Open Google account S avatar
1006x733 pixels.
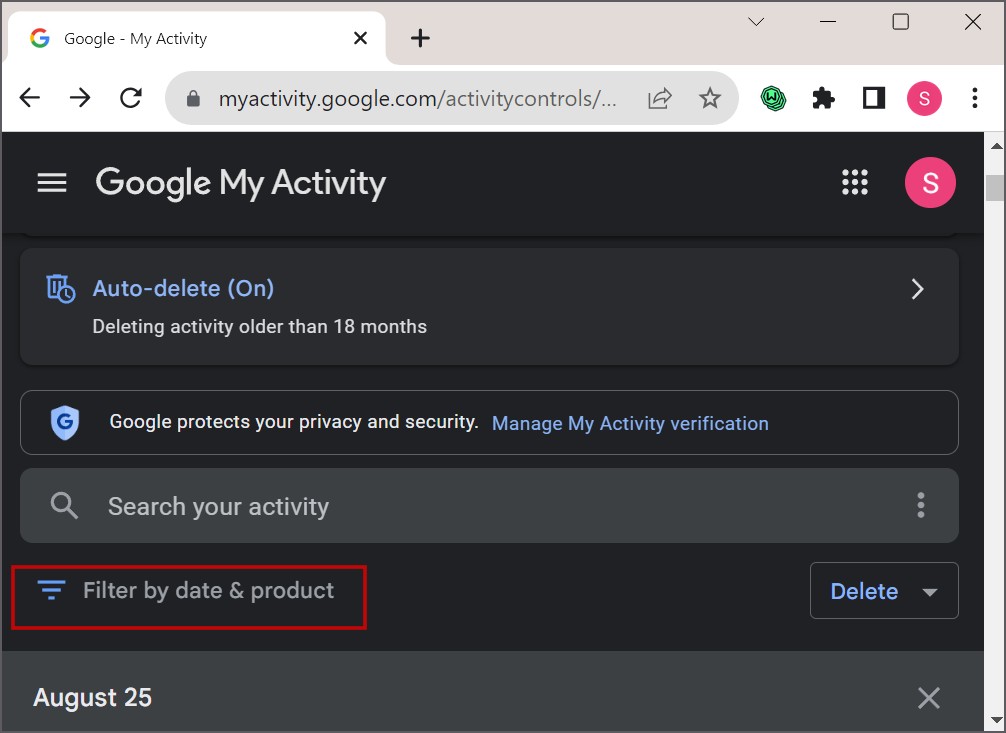click(930, 182)
